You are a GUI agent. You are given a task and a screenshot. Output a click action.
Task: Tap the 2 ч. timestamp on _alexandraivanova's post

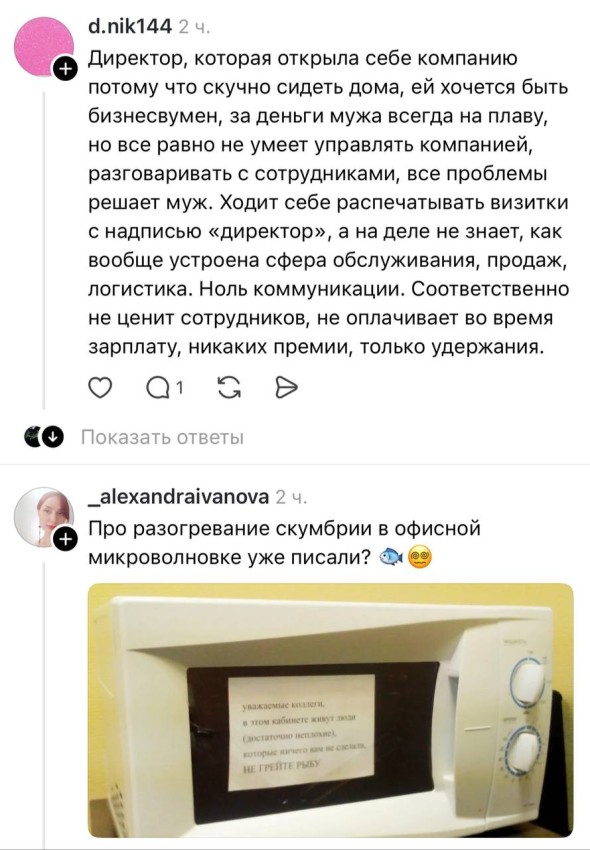[291, 497]
